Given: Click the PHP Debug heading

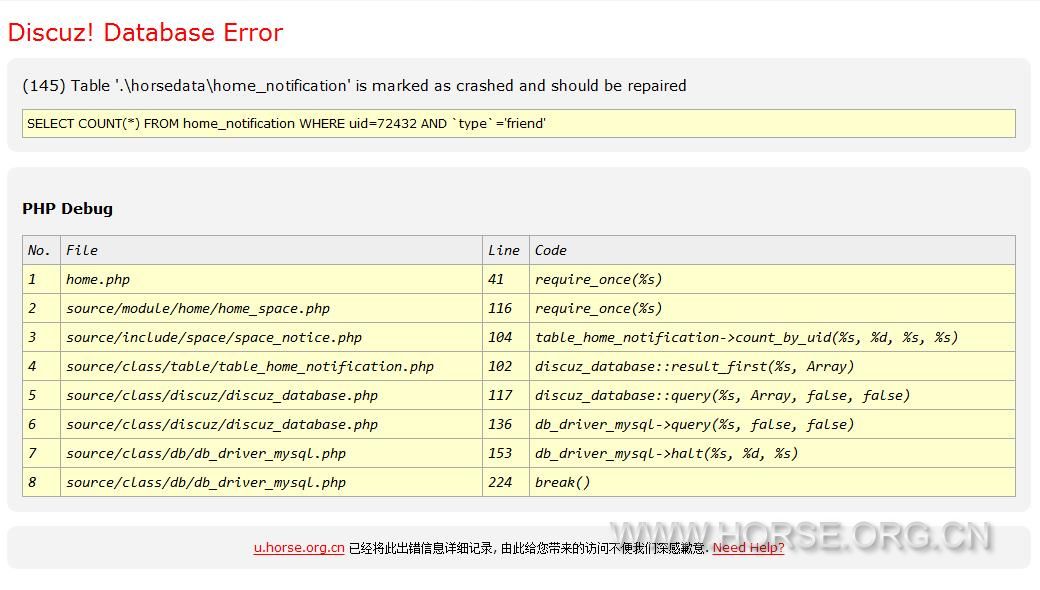Looking at the screenshot, I should point(68,208).
